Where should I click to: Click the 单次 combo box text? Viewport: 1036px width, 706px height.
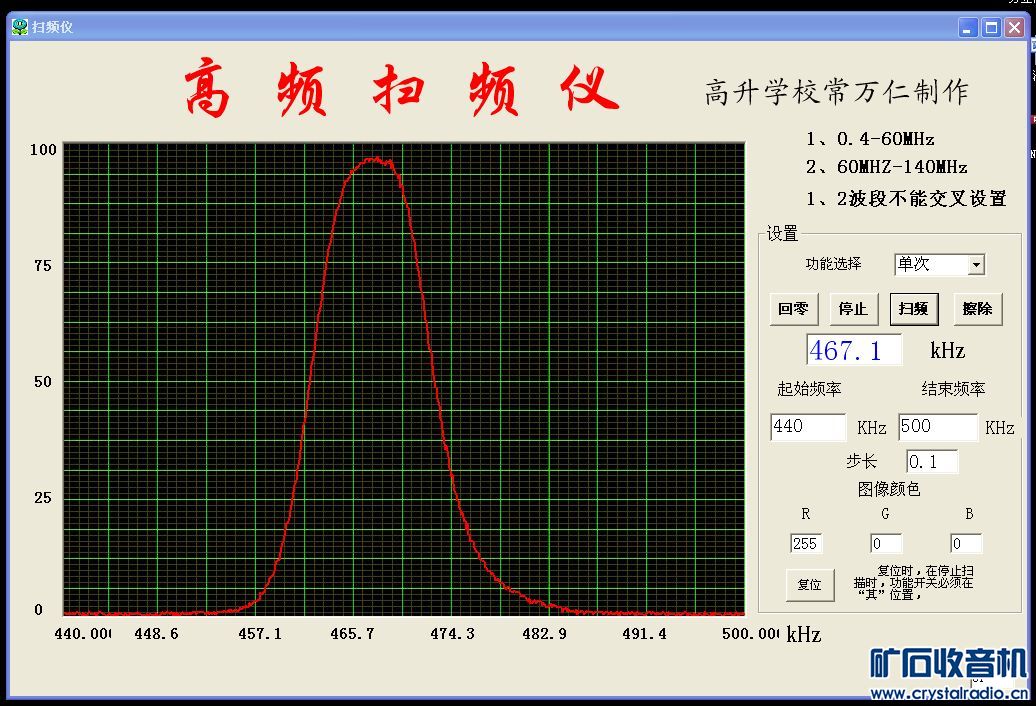(x=930, y=265)
